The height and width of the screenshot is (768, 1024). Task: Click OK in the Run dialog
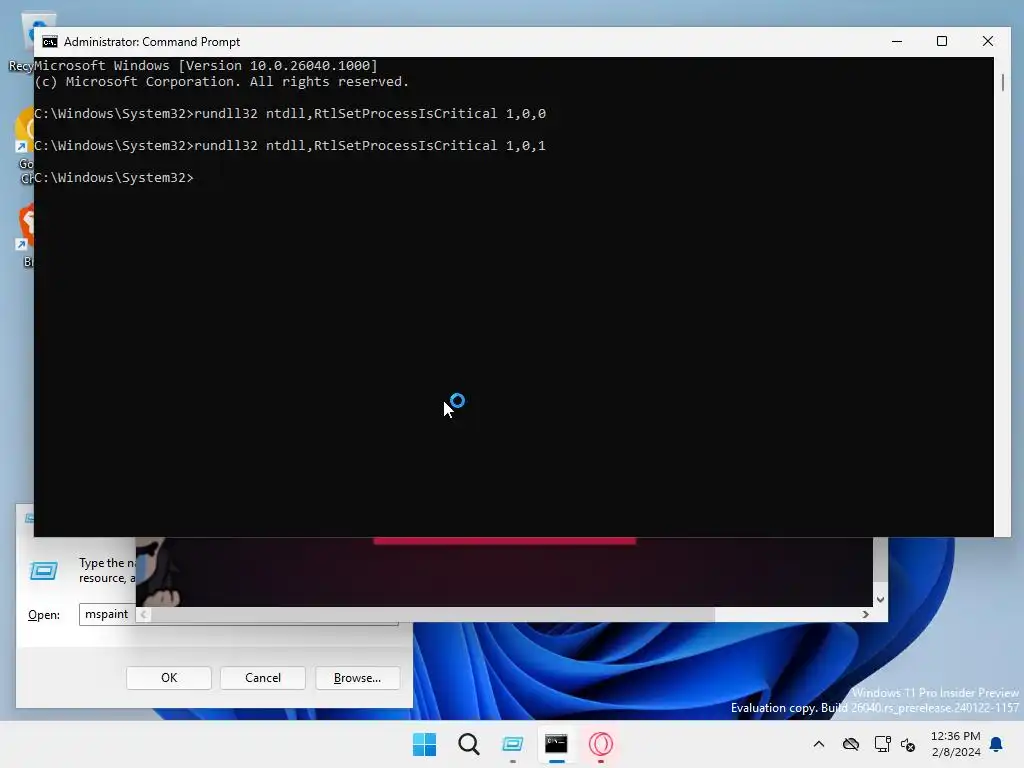pos(169,678)
